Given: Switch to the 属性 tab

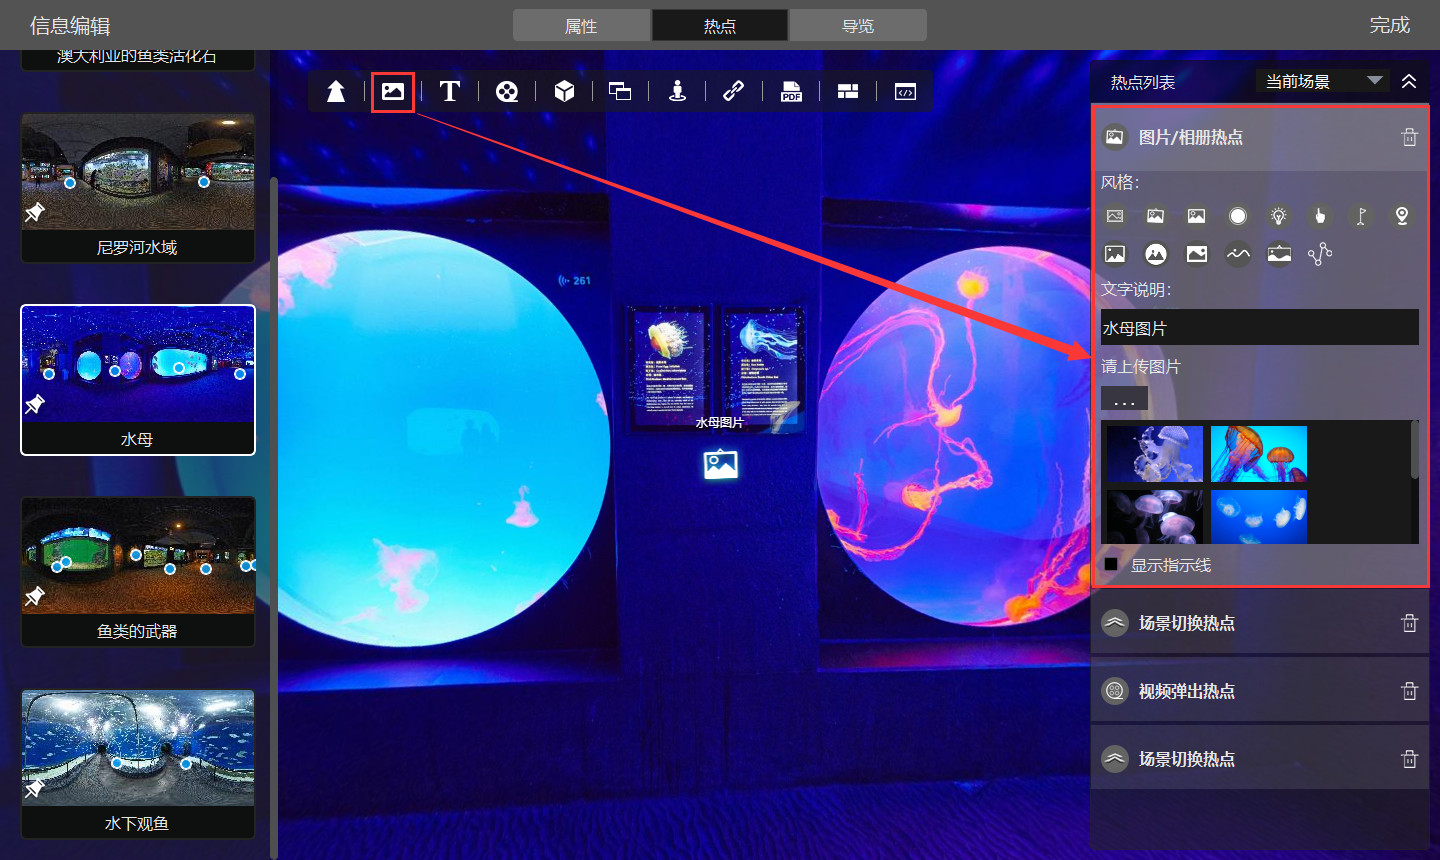Looking at the screenshot, I should click(x=581, y=26).
